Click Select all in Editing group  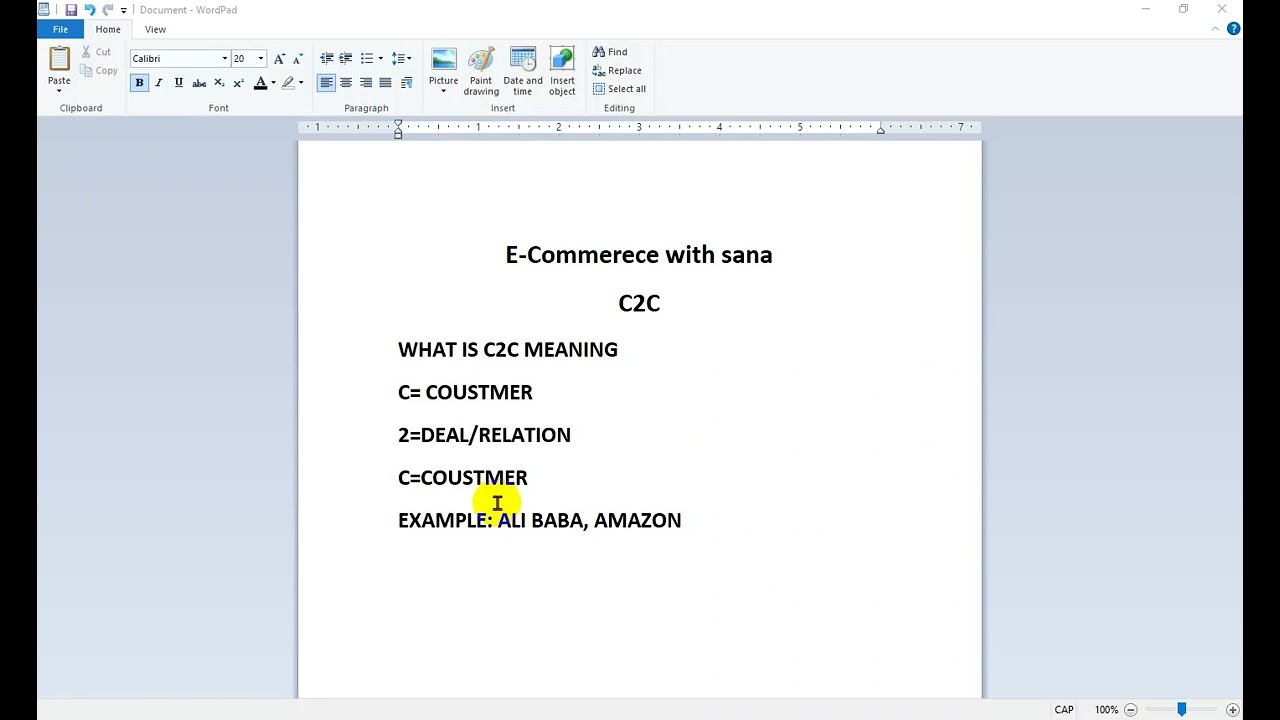[619, 89]
